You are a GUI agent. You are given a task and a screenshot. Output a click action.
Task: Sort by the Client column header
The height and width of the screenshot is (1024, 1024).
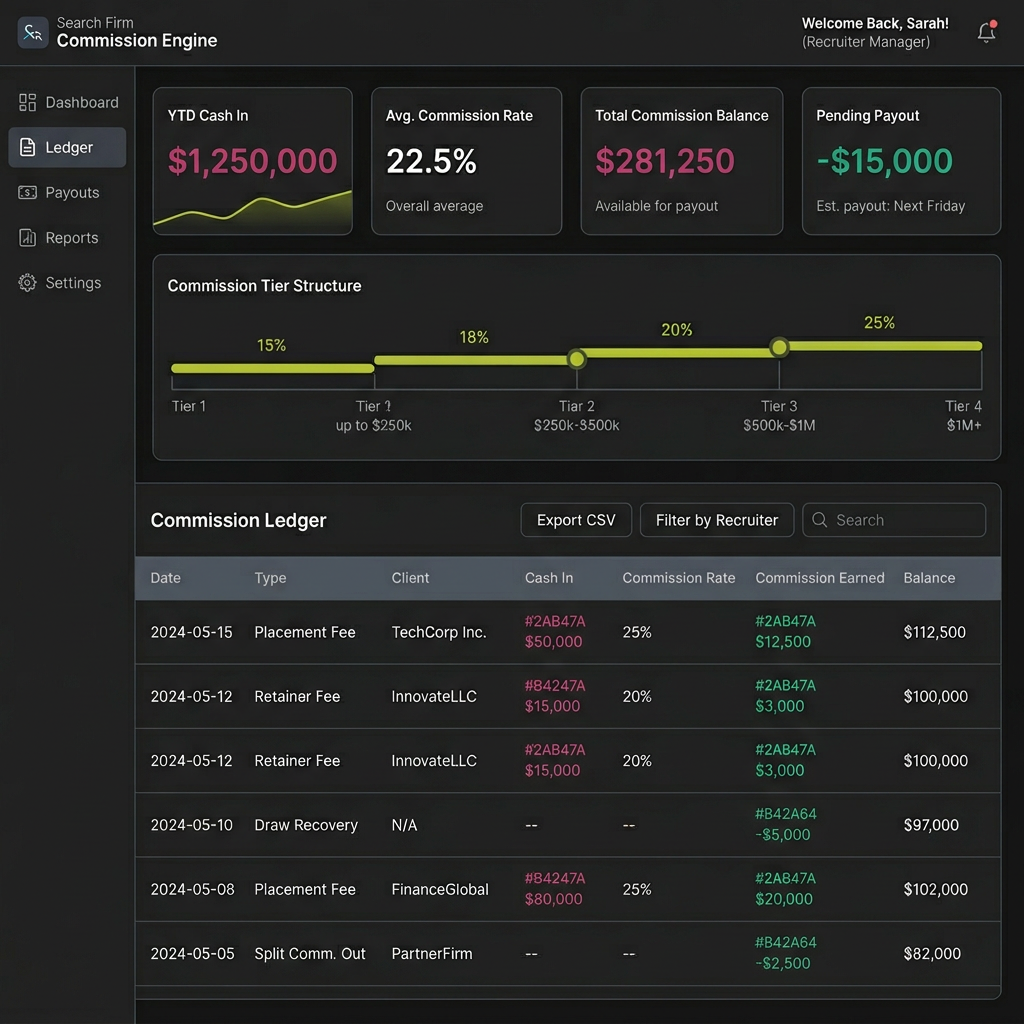tap(410, 578)
